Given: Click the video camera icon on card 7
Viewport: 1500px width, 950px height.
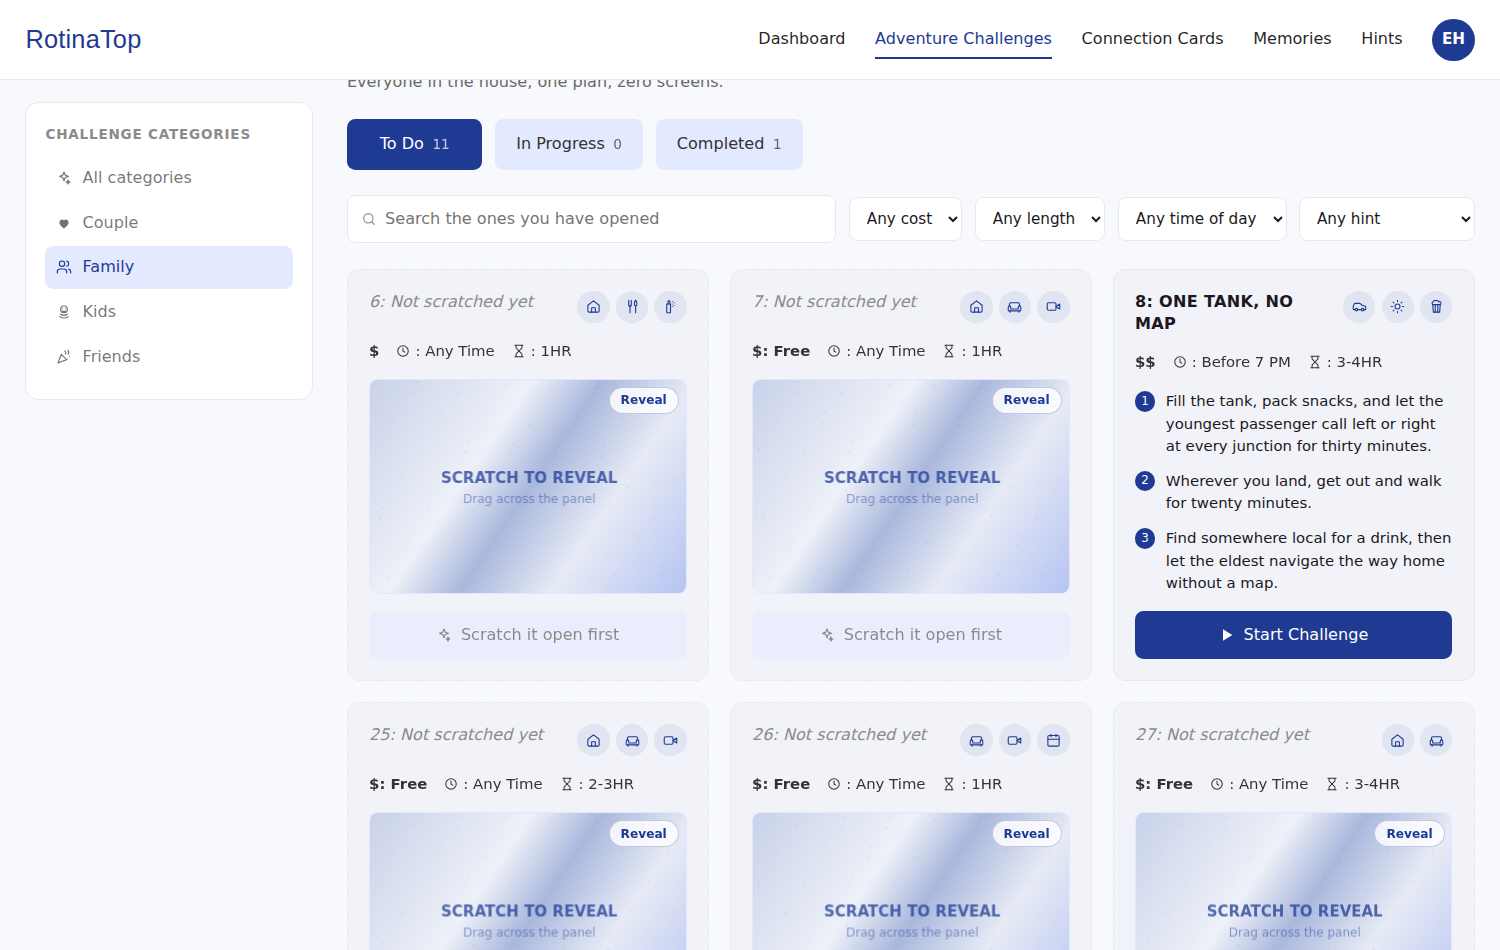Looking at the screenshot, I should pos(1053,307).
